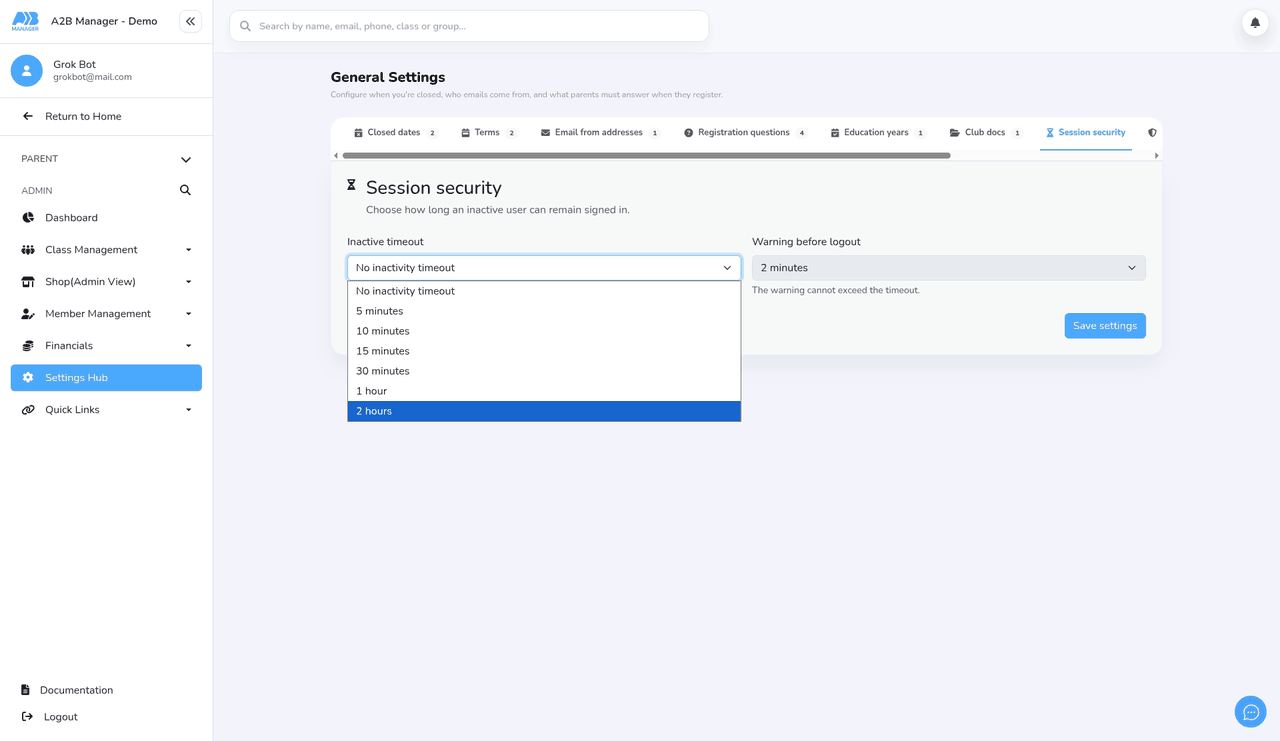Choose 5 minutes option
1280x741 pixels.
tap(544, 311)
